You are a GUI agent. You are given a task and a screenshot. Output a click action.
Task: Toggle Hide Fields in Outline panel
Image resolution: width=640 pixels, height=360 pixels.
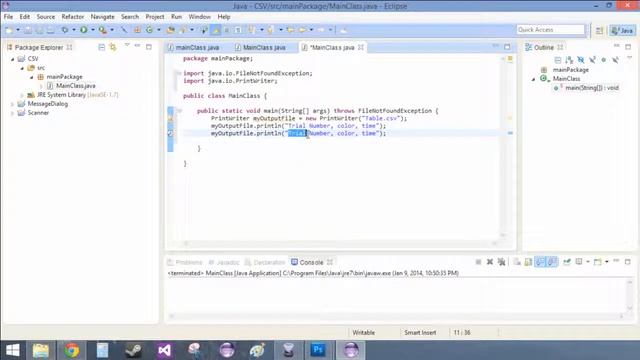(x=580, y=60)
